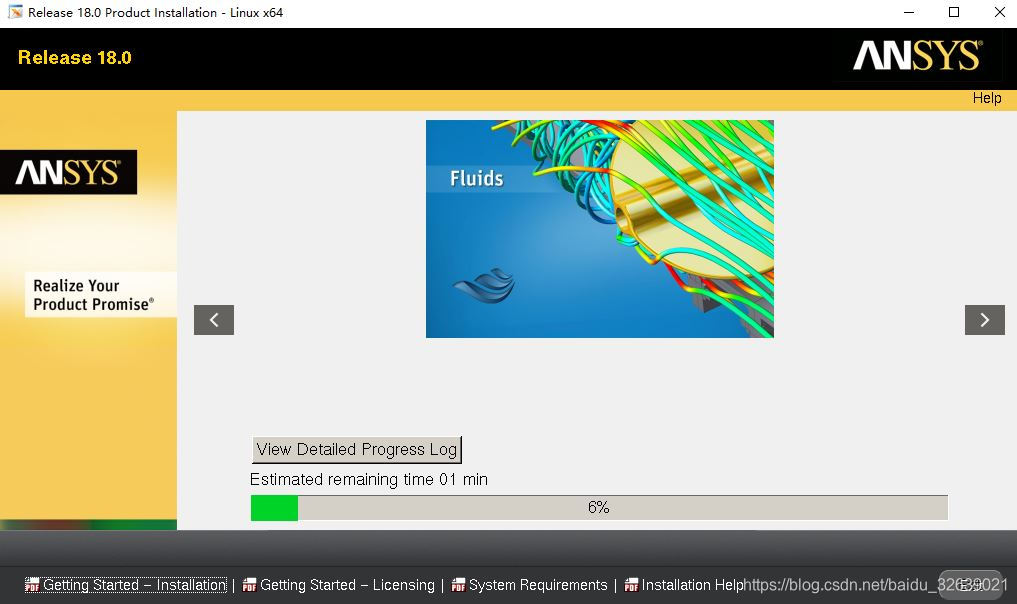Advance to the next slide with the right arrow
This screenshot has height=604, width=1017.
coord(985,320)
